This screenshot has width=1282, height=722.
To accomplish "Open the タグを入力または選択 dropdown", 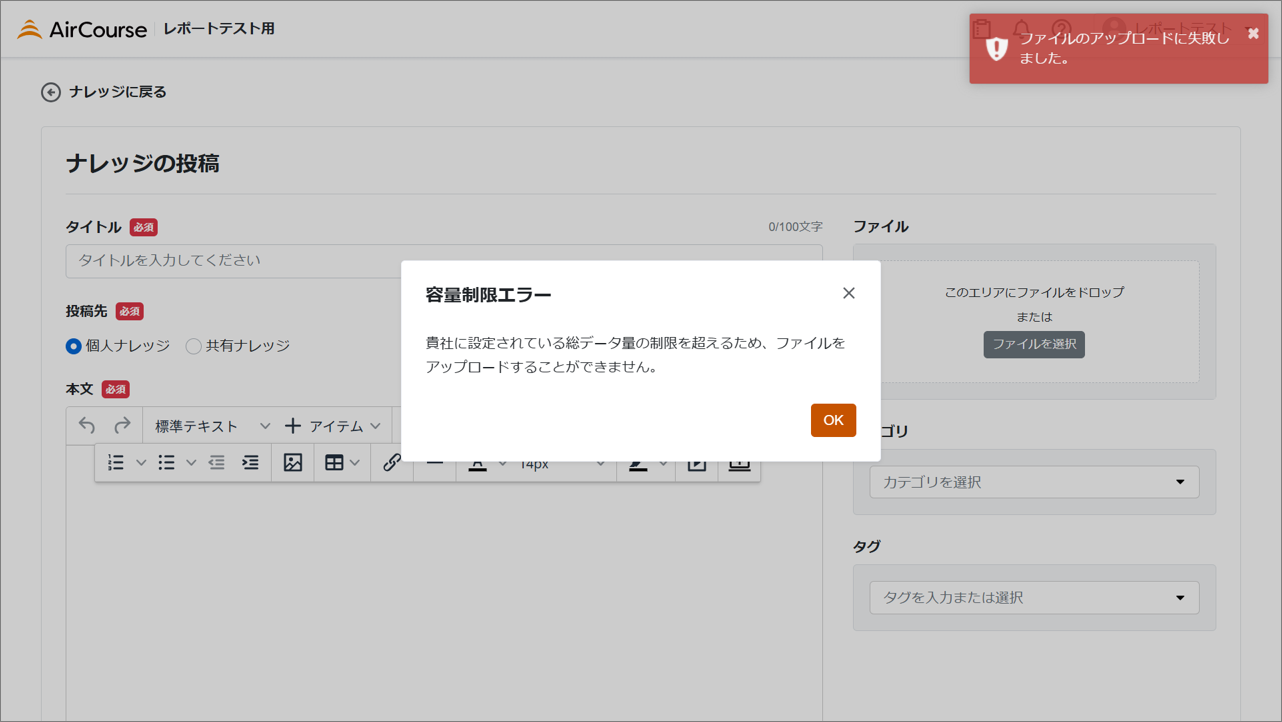I will click(x=1033, y=598).
